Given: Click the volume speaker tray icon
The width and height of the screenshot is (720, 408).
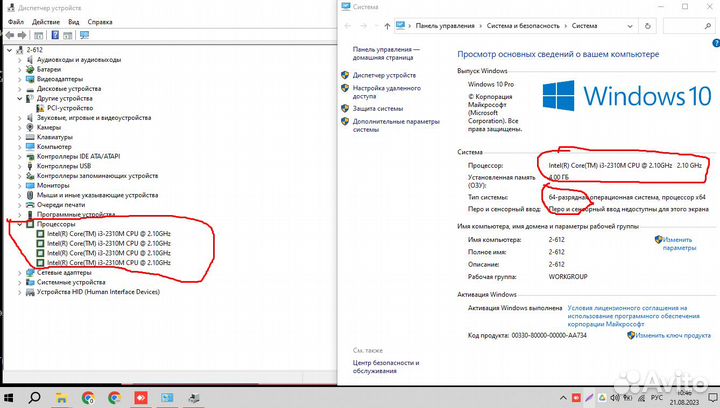Looking at the screenshot, I should coord(615,398).
